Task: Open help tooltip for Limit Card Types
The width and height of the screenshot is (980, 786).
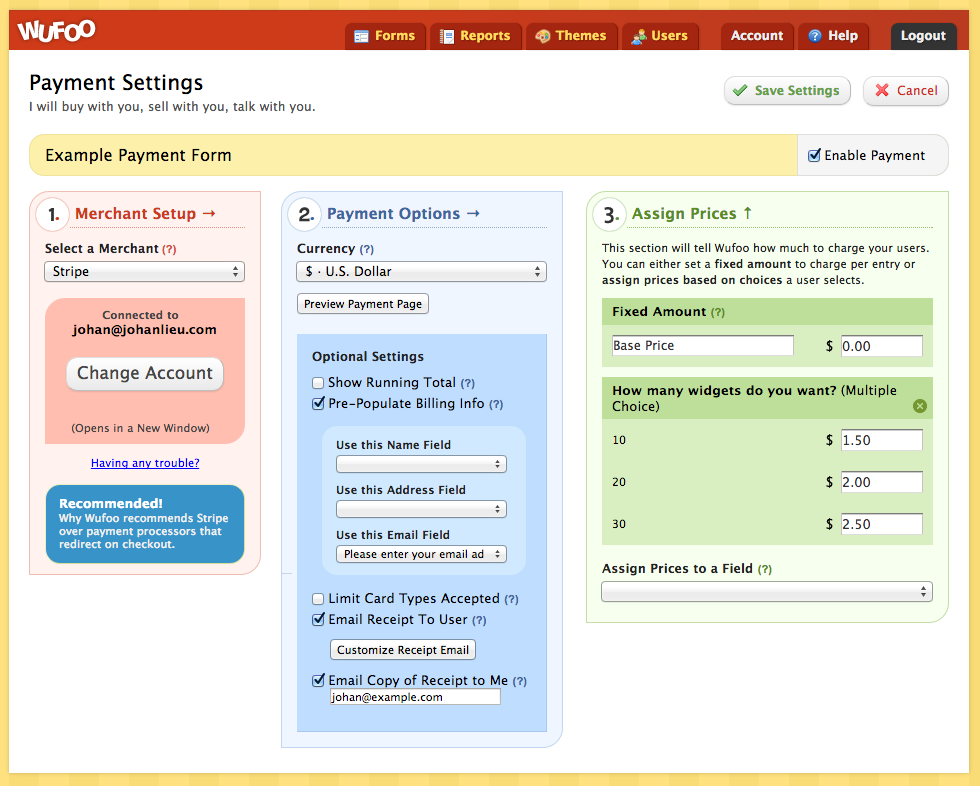Action: pos(511,599)
